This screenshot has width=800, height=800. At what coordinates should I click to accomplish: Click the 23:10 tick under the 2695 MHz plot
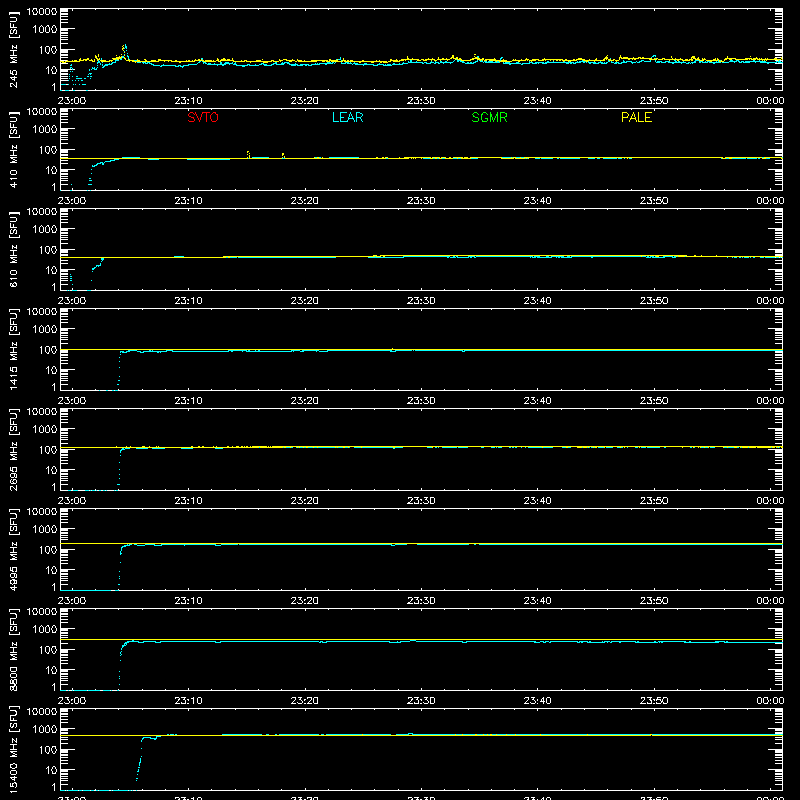[188, 501]
